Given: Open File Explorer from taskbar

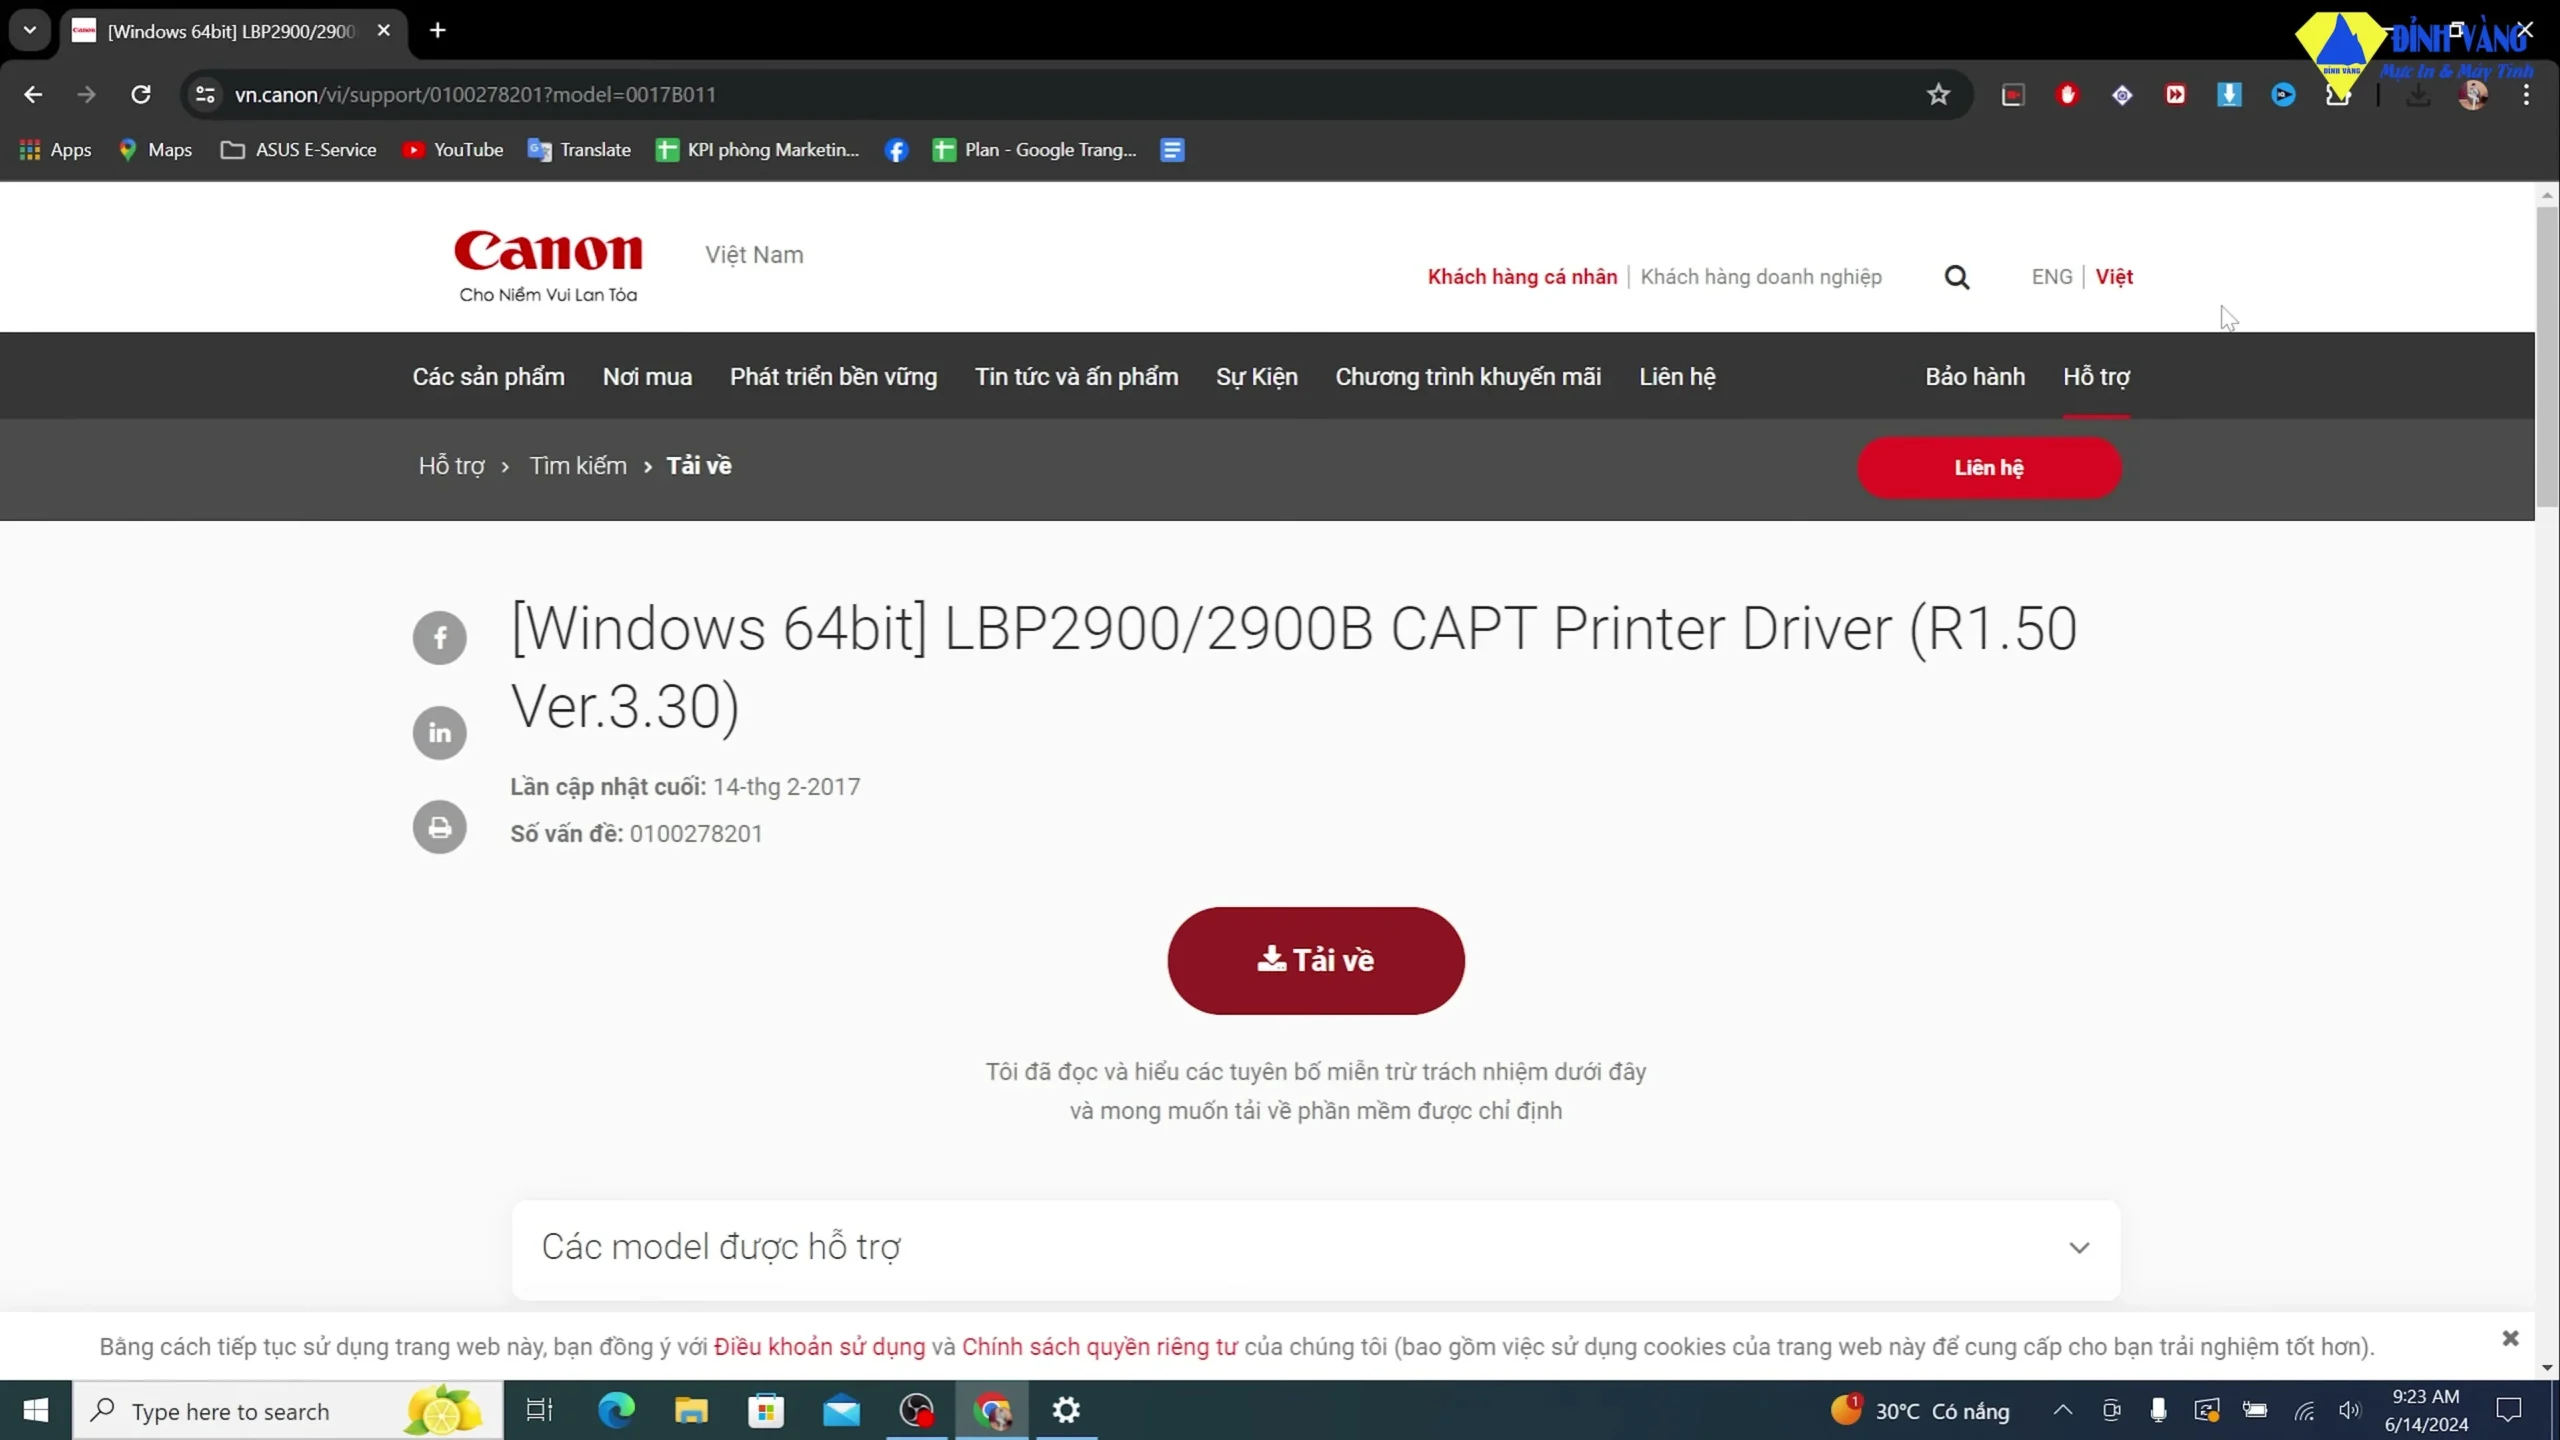Looking at the screenshot, I should click(691, 1410).
